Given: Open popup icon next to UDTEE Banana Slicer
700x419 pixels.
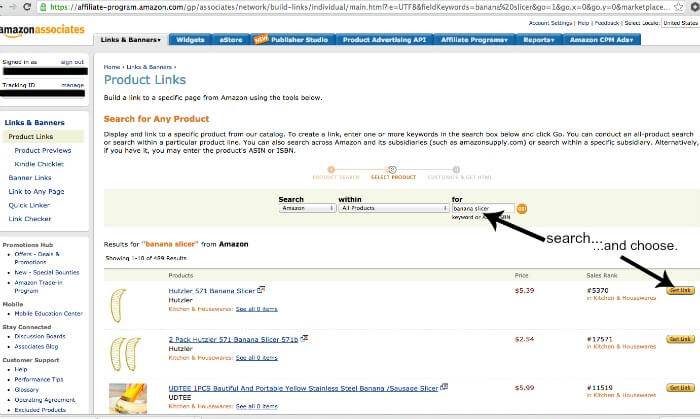Looking at the screenshot, I should pyautogui.click(x=444, y=387).
